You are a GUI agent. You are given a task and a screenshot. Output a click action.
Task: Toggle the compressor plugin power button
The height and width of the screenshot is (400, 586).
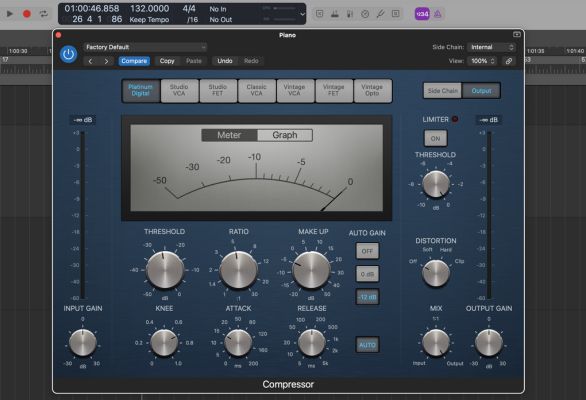click(68, 54)
